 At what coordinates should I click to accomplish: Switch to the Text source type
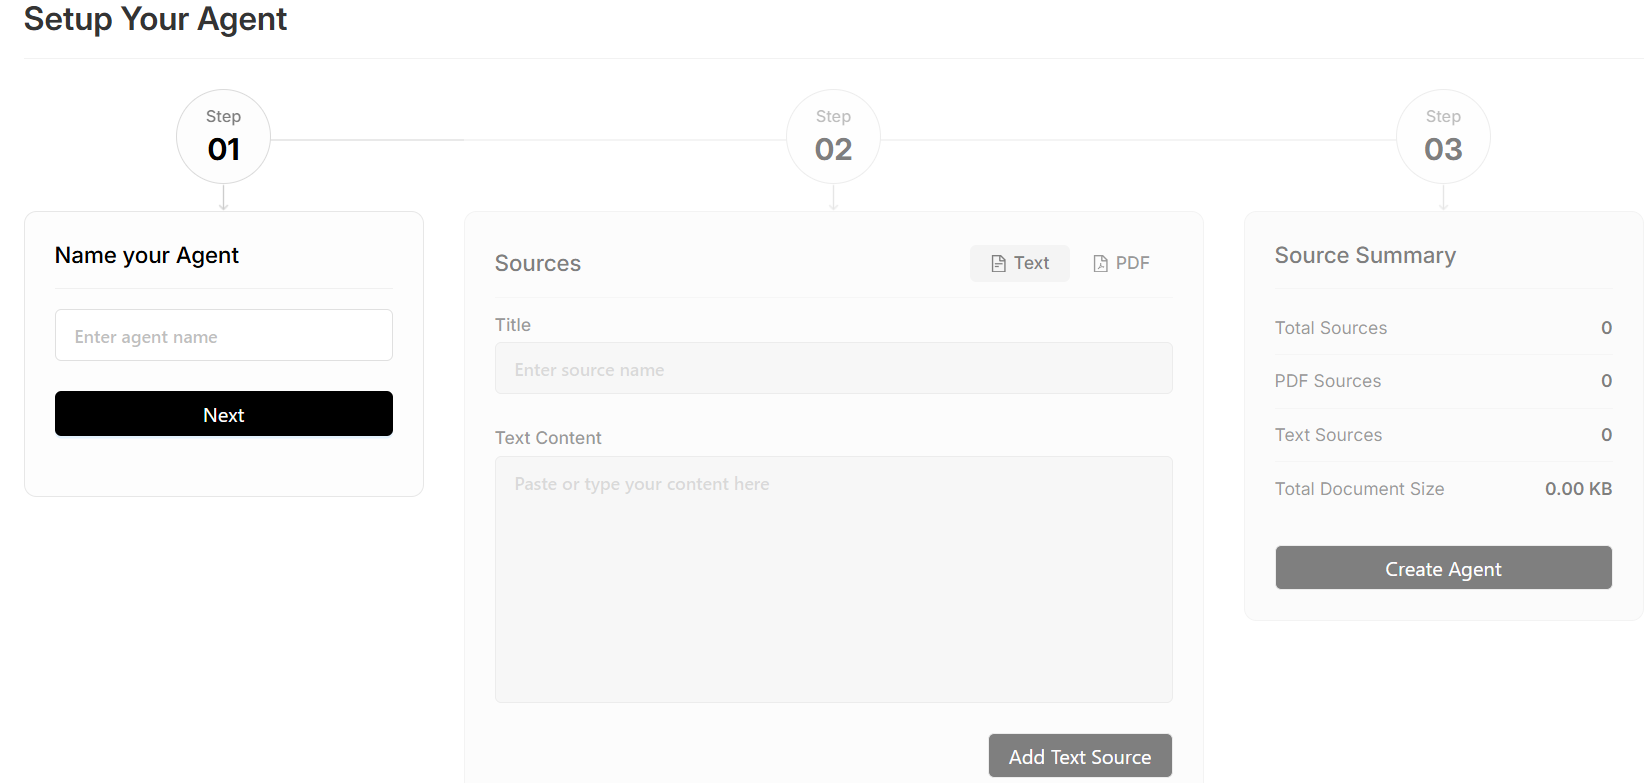point(1019,262)
